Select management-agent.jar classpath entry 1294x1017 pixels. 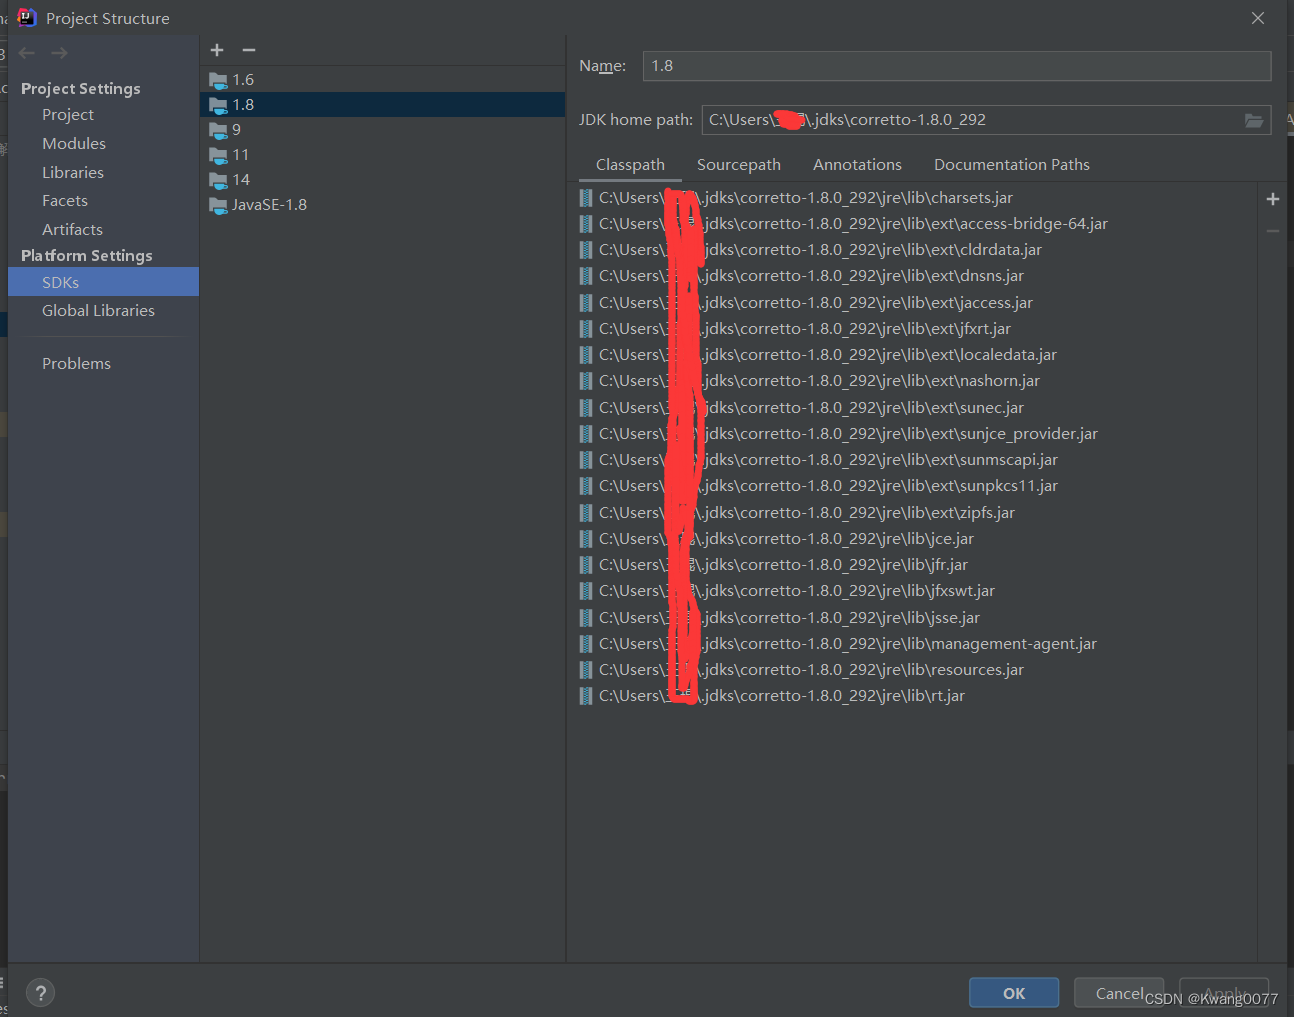click(x=917, y=644)
